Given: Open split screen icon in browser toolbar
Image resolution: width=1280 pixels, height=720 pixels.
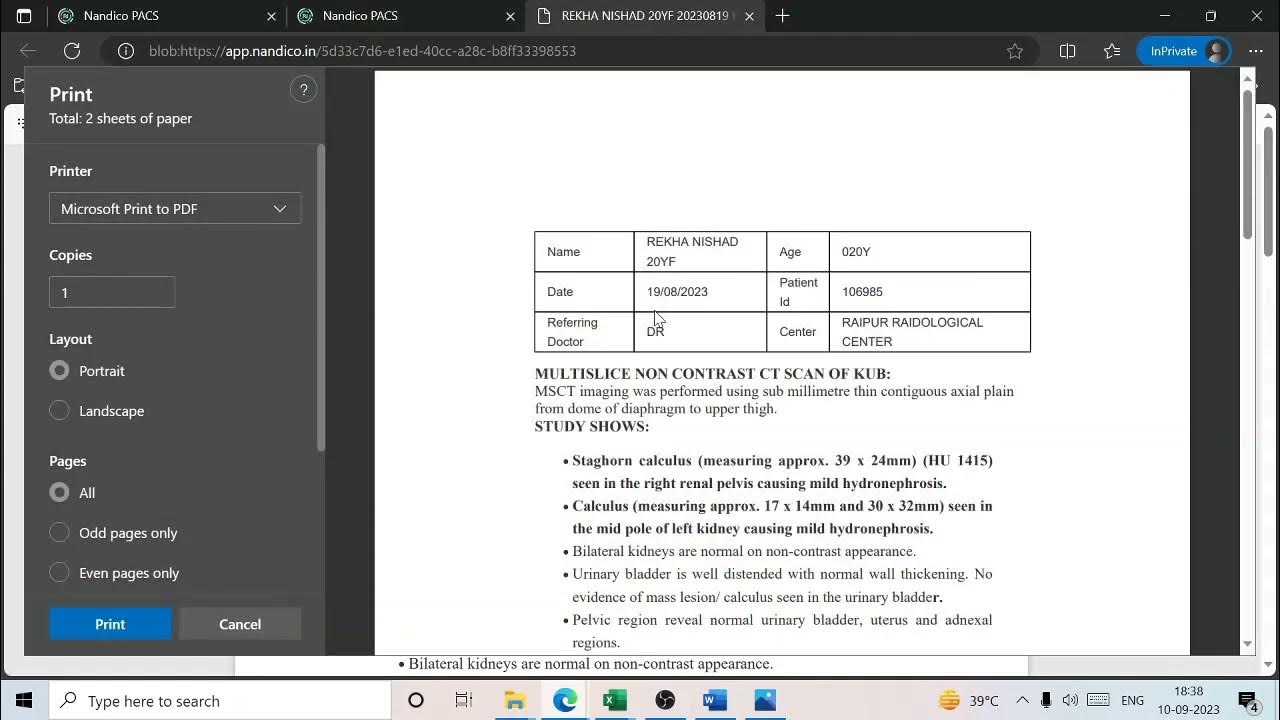Looking at the screenshot, I should pos(1067,51).
